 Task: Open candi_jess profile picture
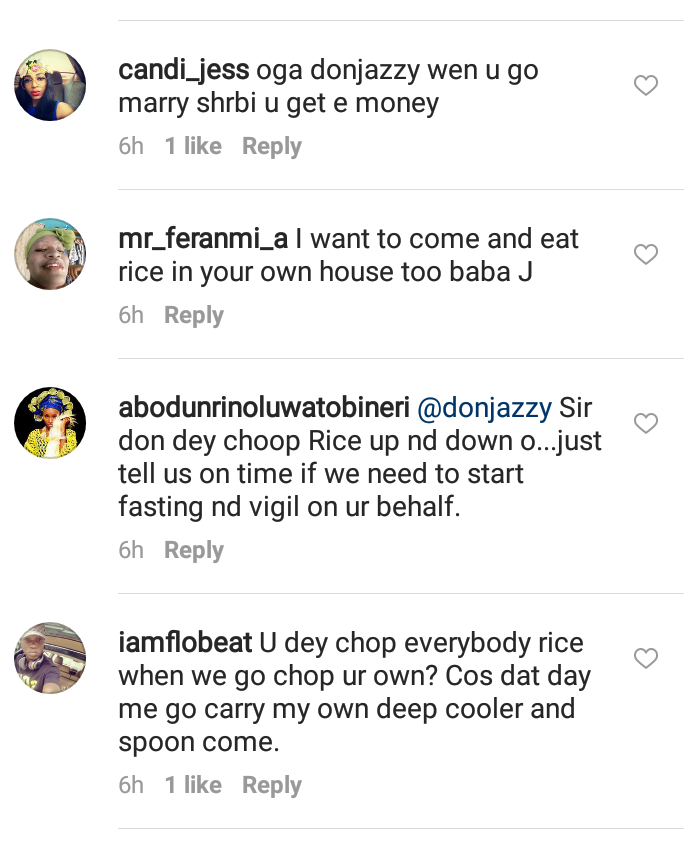pos(49,85)
